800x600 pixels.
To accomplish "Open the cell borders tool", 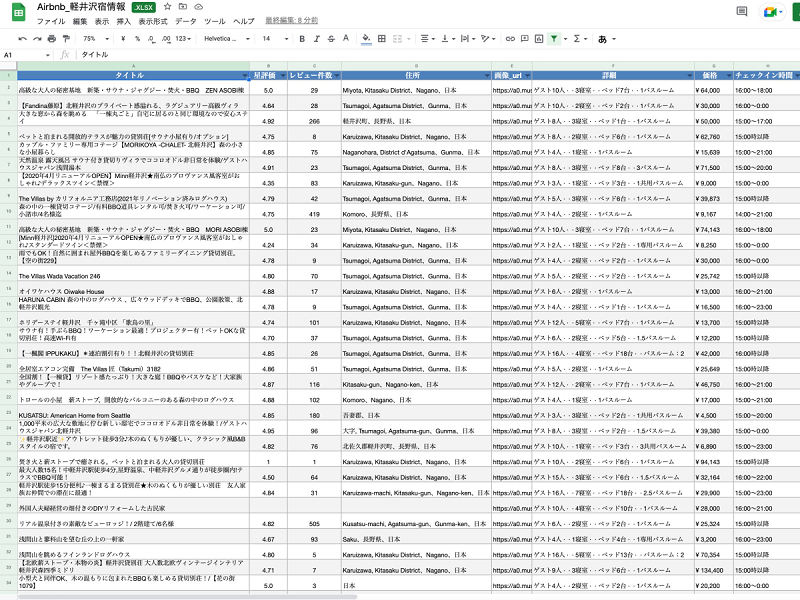I will [384, 38].
